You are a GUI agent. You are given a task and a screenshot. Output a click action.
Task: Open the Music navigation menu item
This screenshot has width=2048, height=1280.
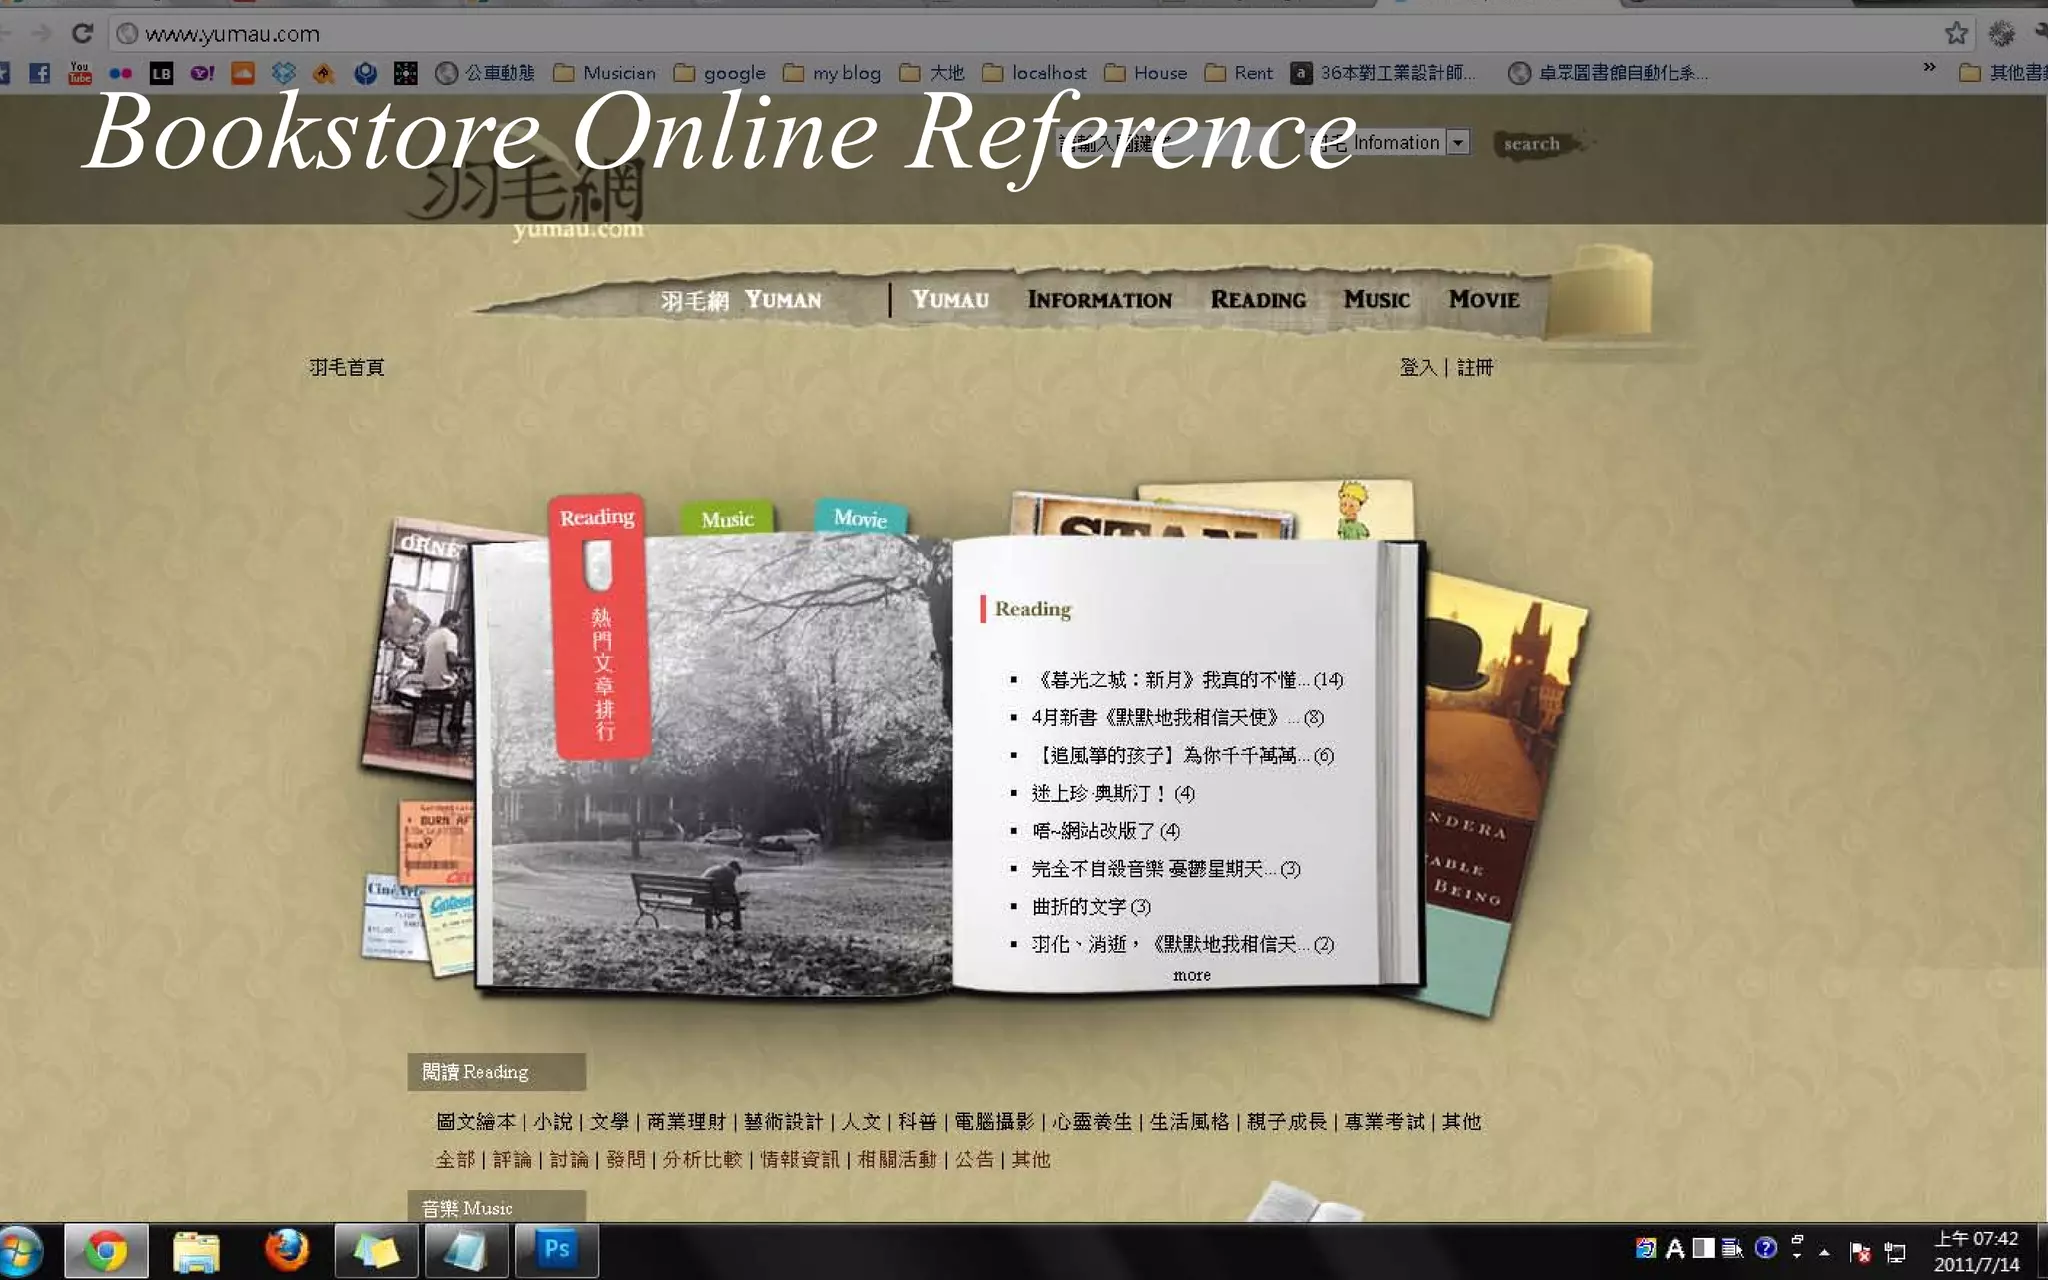1377,300
